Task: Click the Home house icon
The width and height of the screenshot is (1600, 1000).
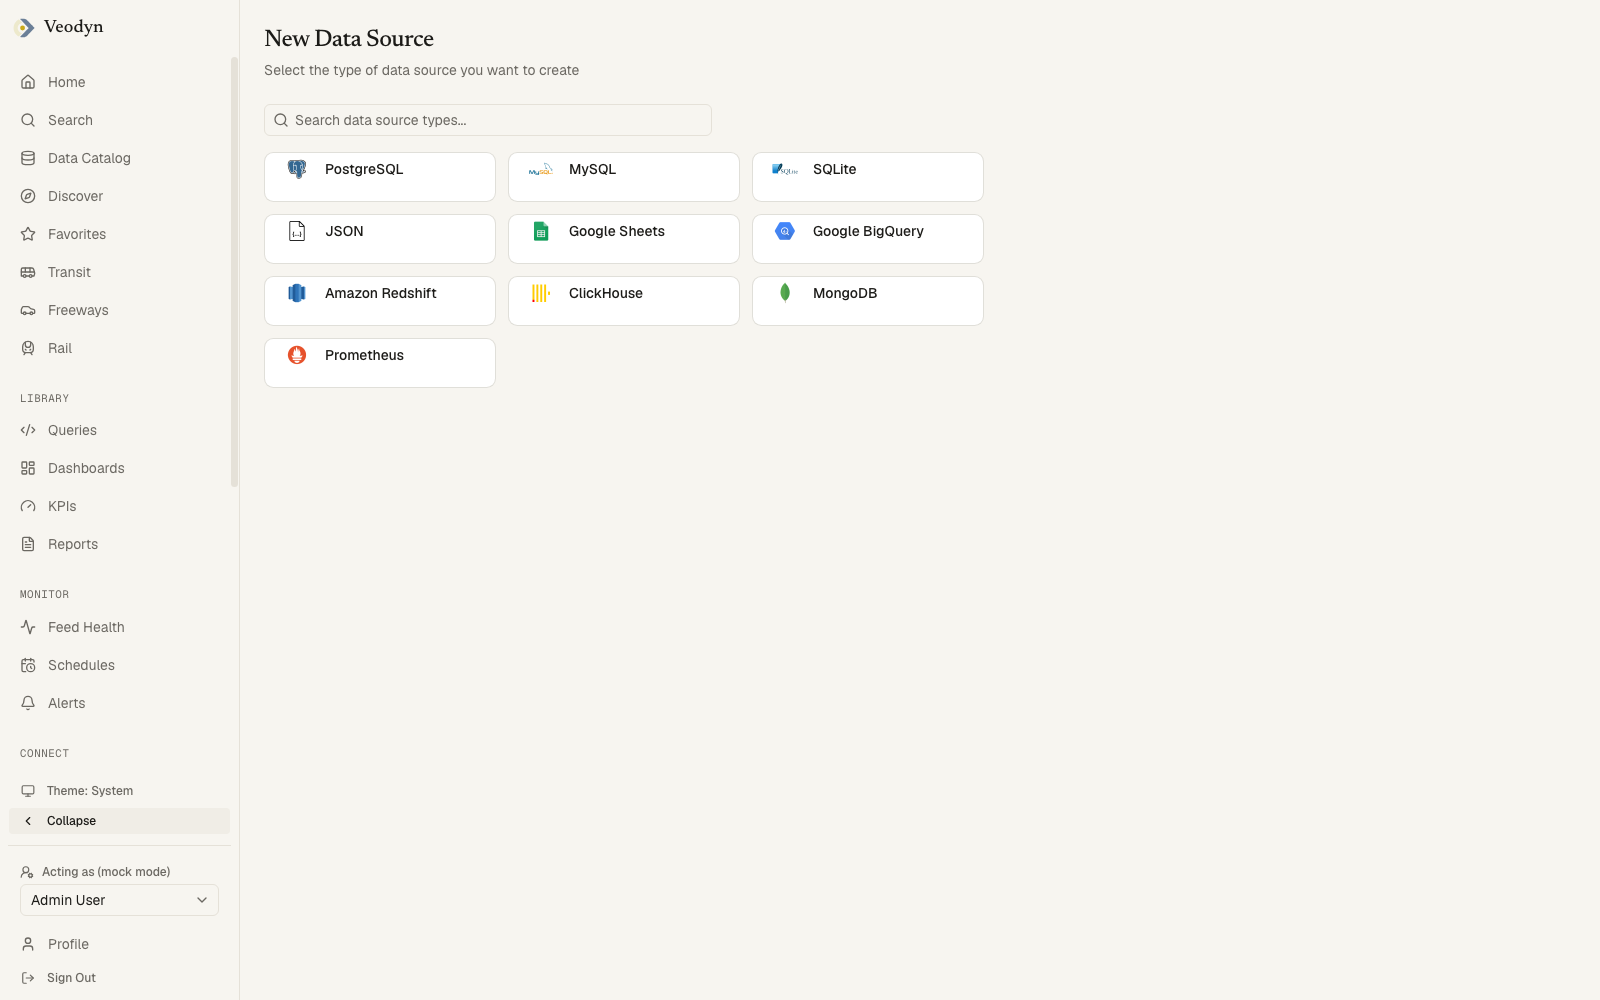Action: tap(28, 82)
